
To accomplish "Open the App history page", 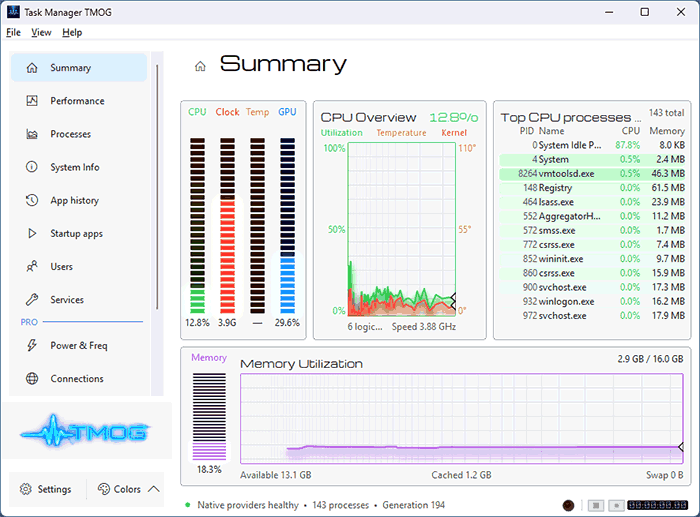I will 79,200.
